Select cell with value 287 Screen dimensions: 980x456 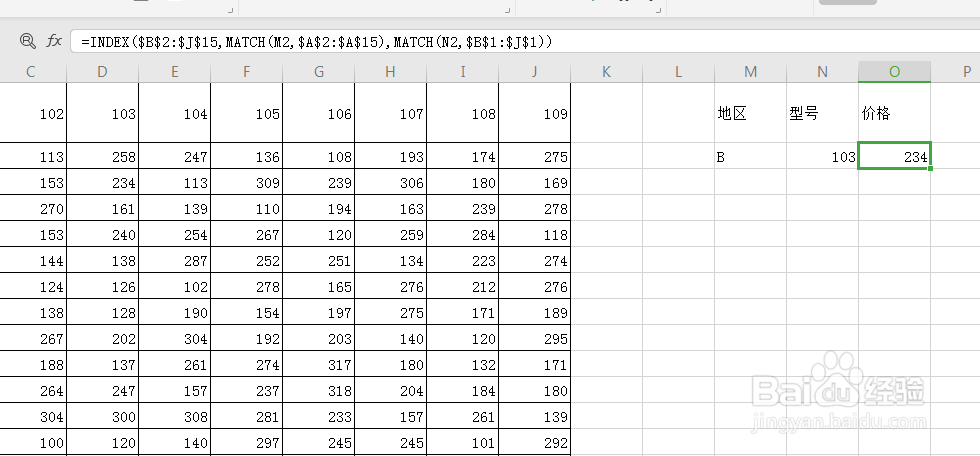[x=174, y=260]
